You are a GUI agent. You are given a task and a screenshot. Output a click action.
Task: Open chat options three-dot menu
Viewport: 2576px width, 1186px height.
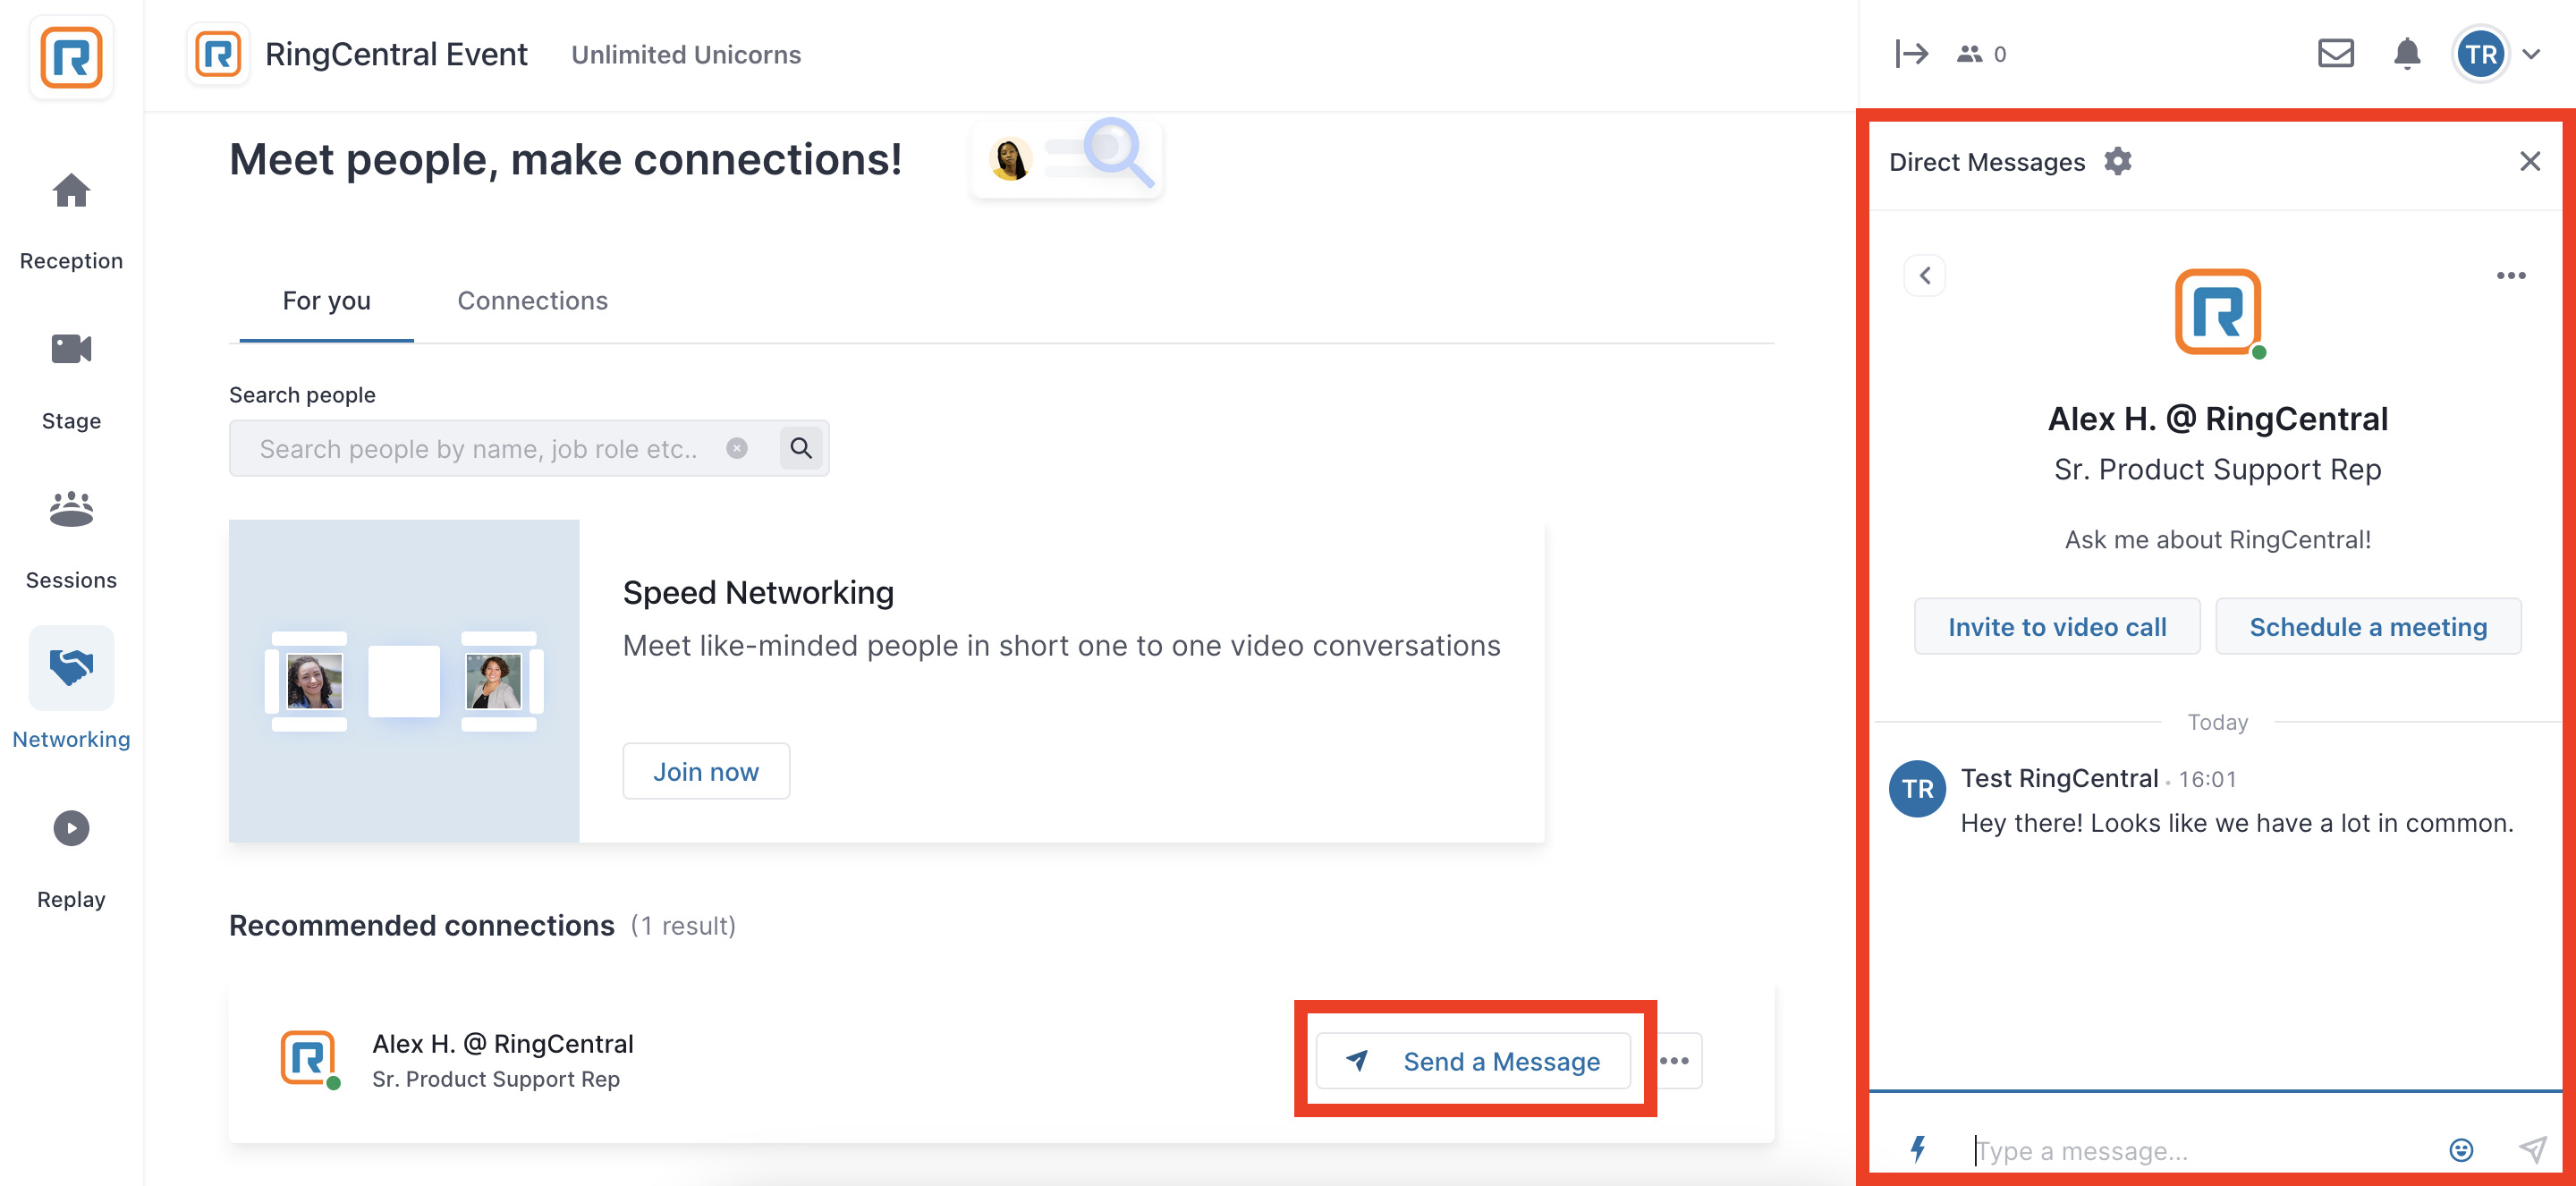pyautogui.click(x=2510, y=275)
